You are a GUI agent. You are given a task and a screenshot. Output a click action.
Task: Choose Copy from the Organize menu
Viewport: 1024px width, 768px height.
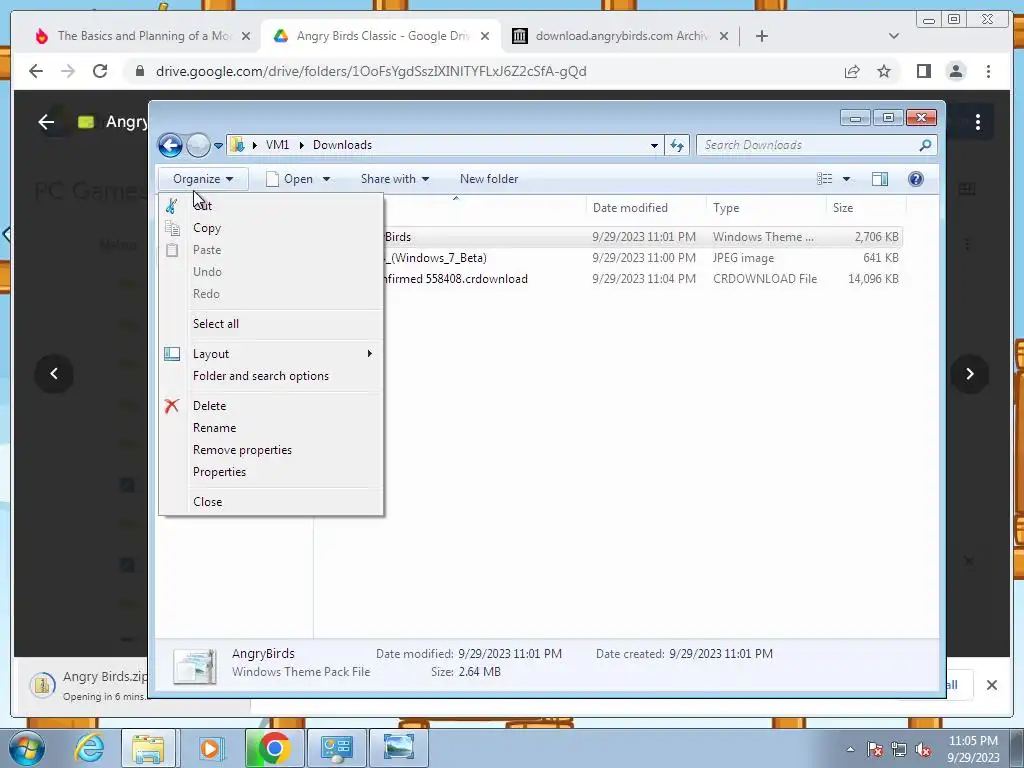coord(271,228)
